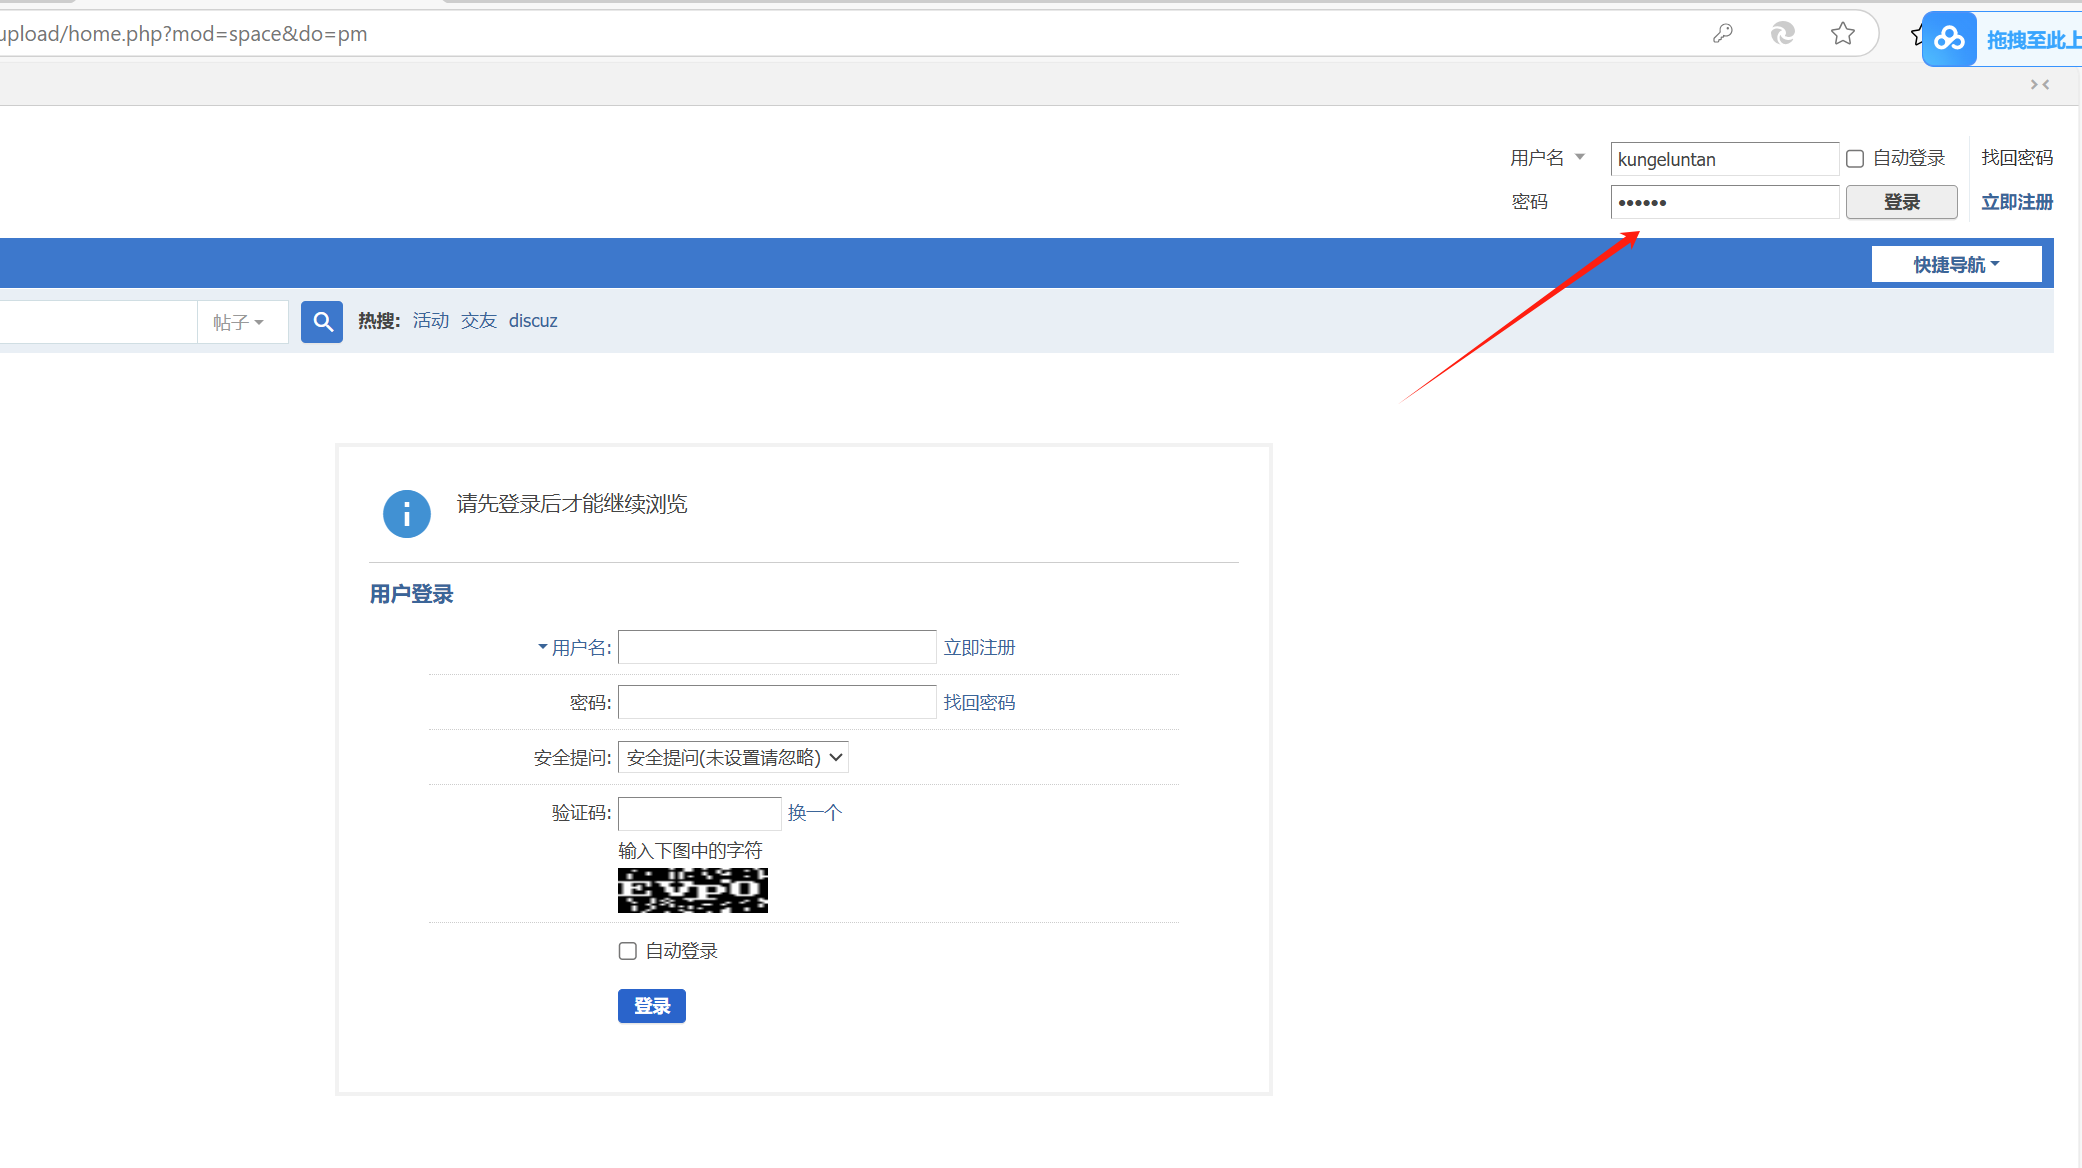Click the Edge refresh swirl icon
Screen dimensions: 2082x1168
tap(1782, 34)
